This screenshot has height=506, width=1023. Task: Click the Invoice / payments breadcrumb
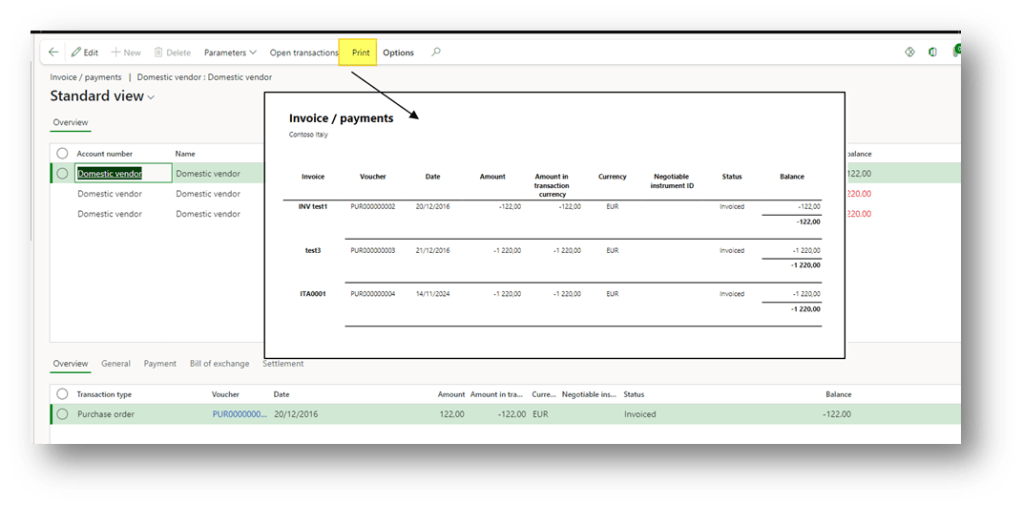(85, 77)
